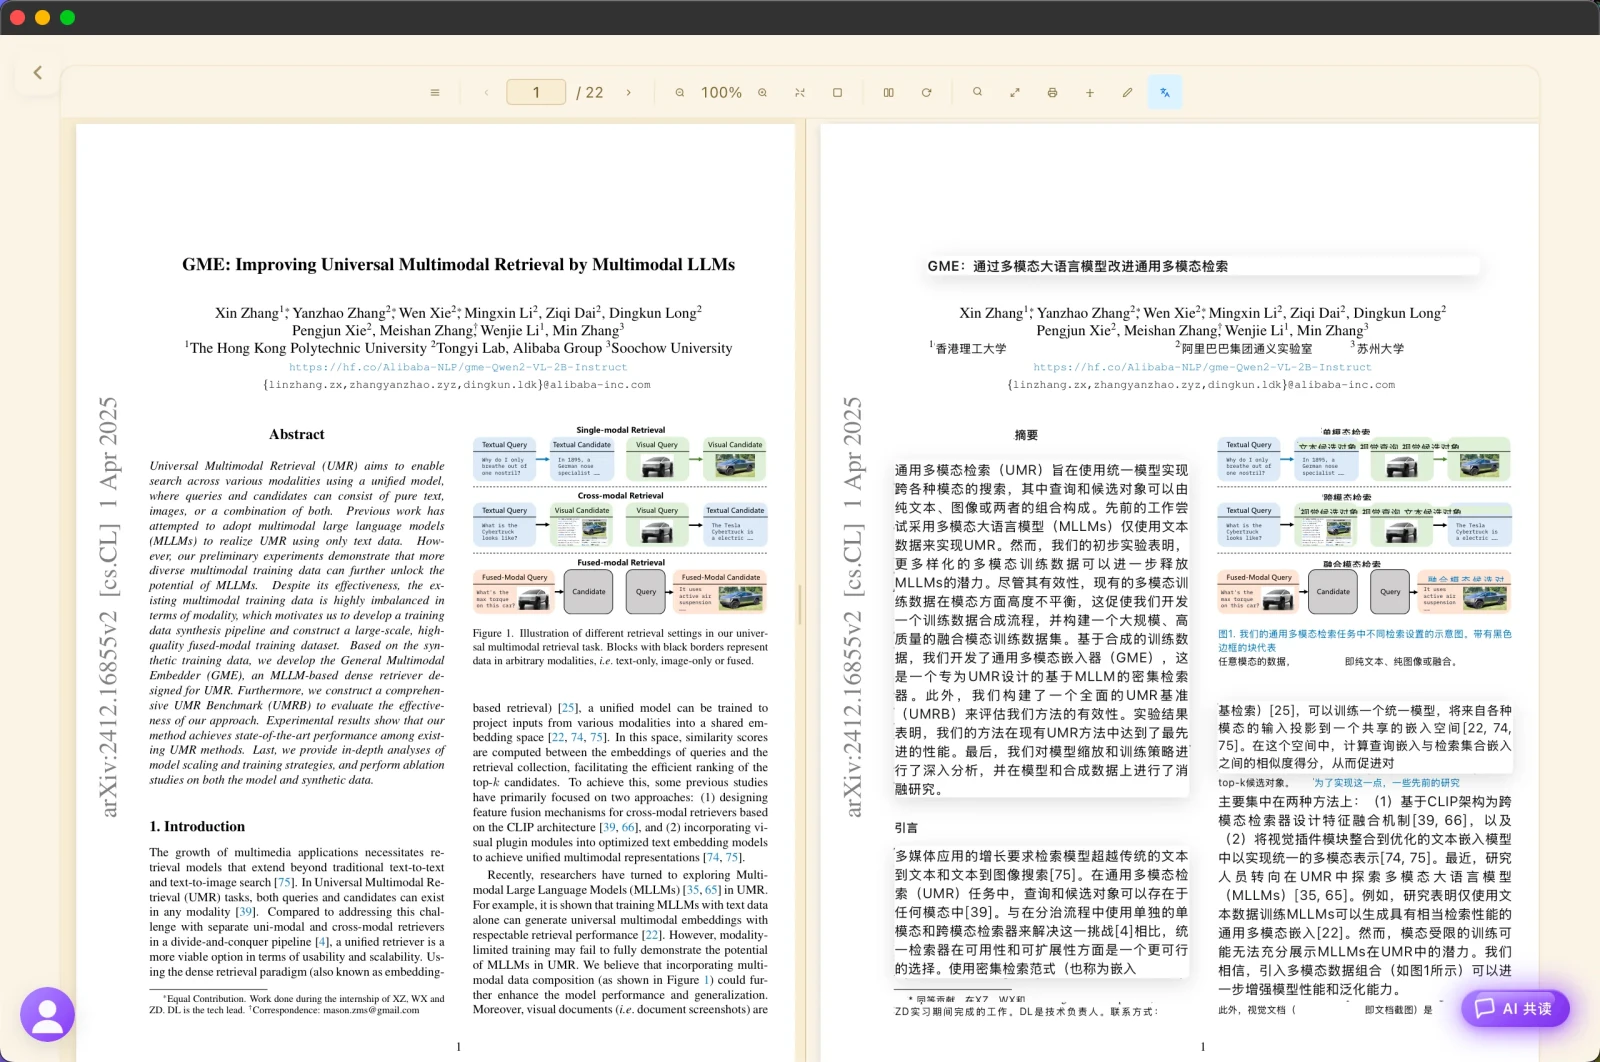The width and height of the screenshot is (1600, 1062).
Task: Click the page number input field
Action: point(536,93)
